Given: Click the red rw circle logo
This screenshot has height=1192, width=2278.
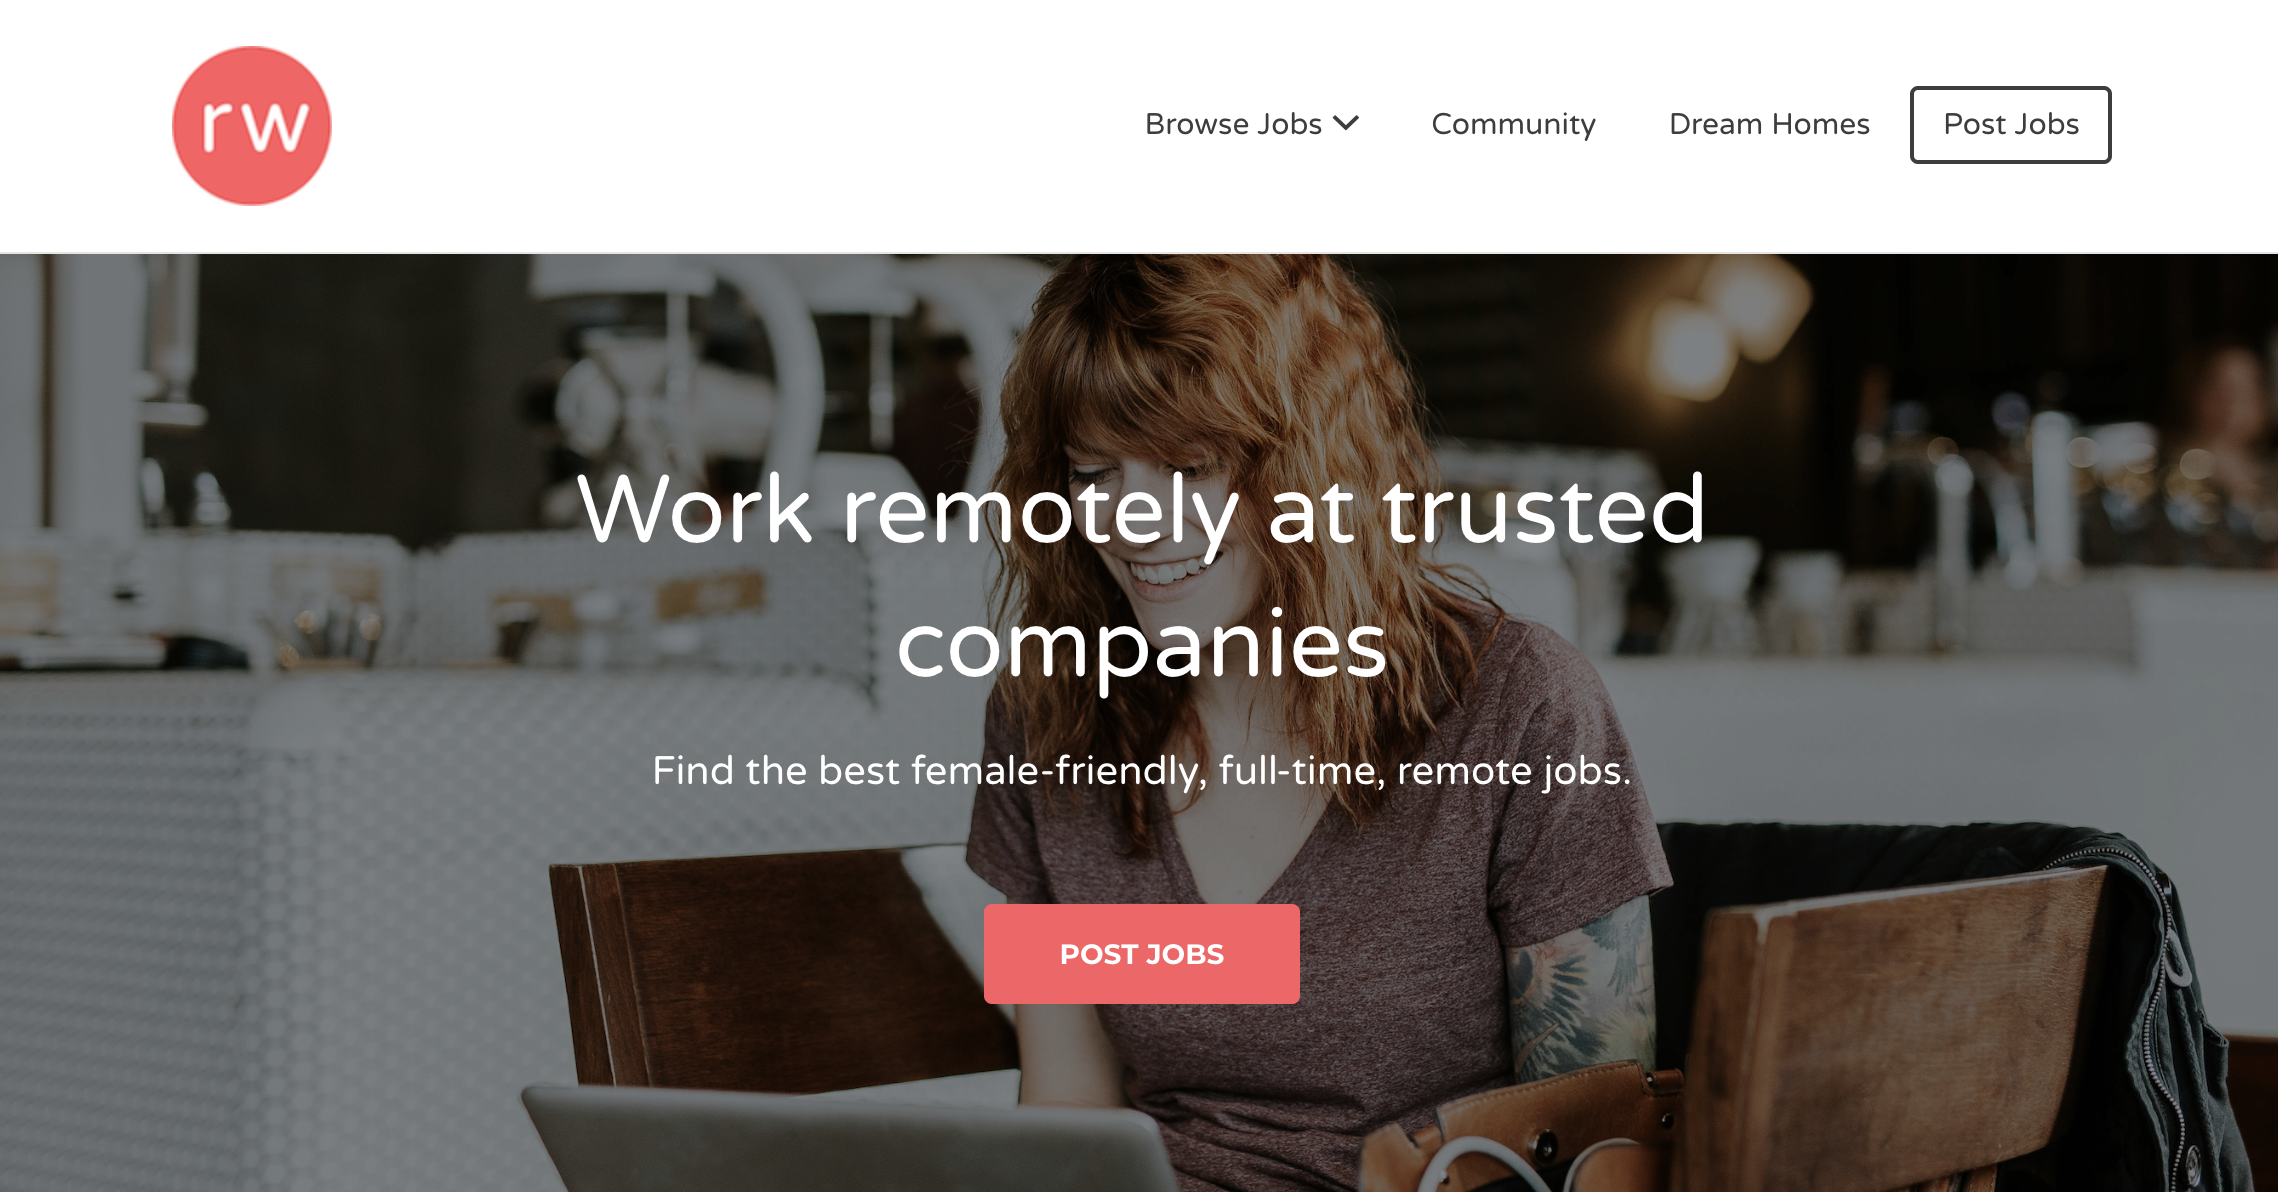Looking at the screenshot, I should point(251,126).
